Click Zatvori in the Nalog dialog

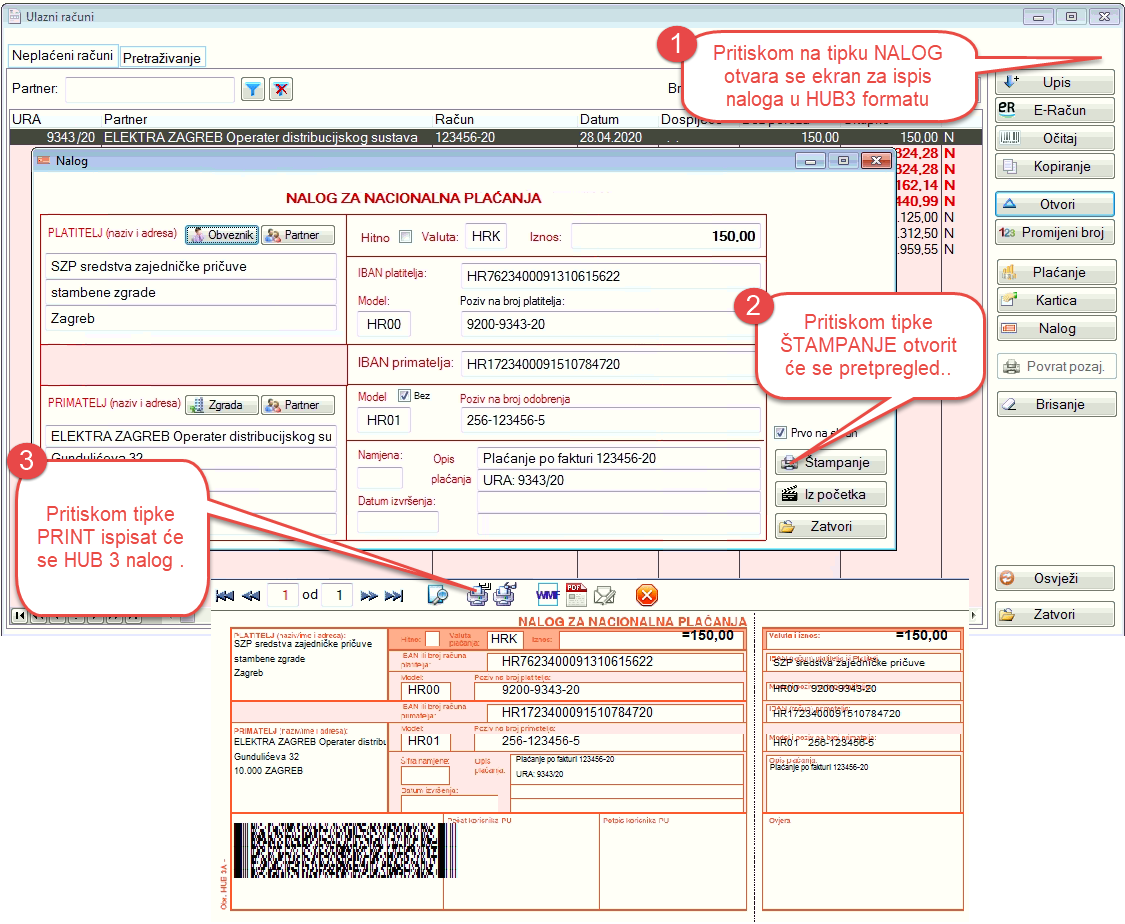830,527
